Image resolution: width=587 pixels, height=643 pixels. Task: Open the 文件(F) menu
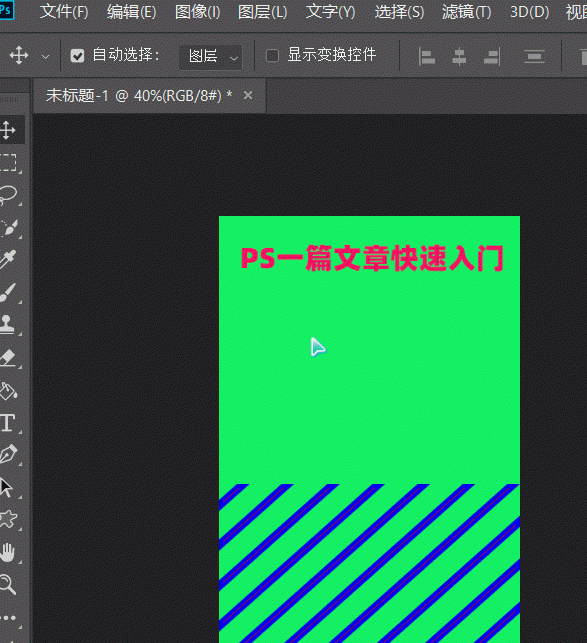64,12
